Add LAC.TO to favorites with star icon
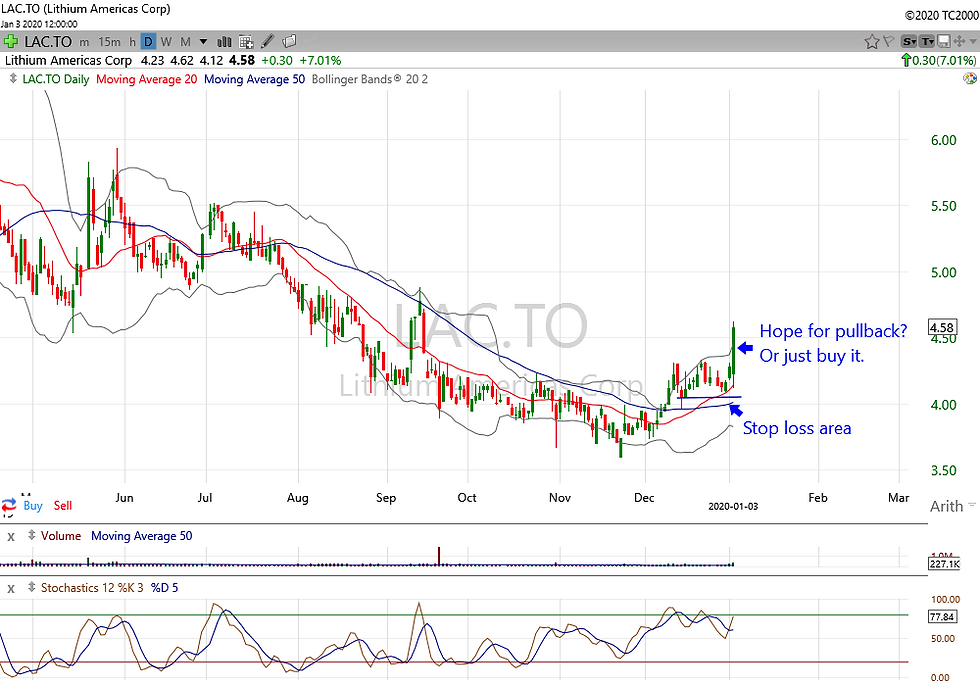 [x=871, y=42]
